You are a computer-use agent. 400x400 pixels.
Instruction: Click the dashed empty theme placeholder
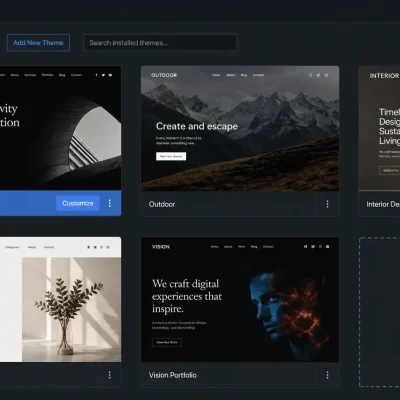[x=380, y=312]
